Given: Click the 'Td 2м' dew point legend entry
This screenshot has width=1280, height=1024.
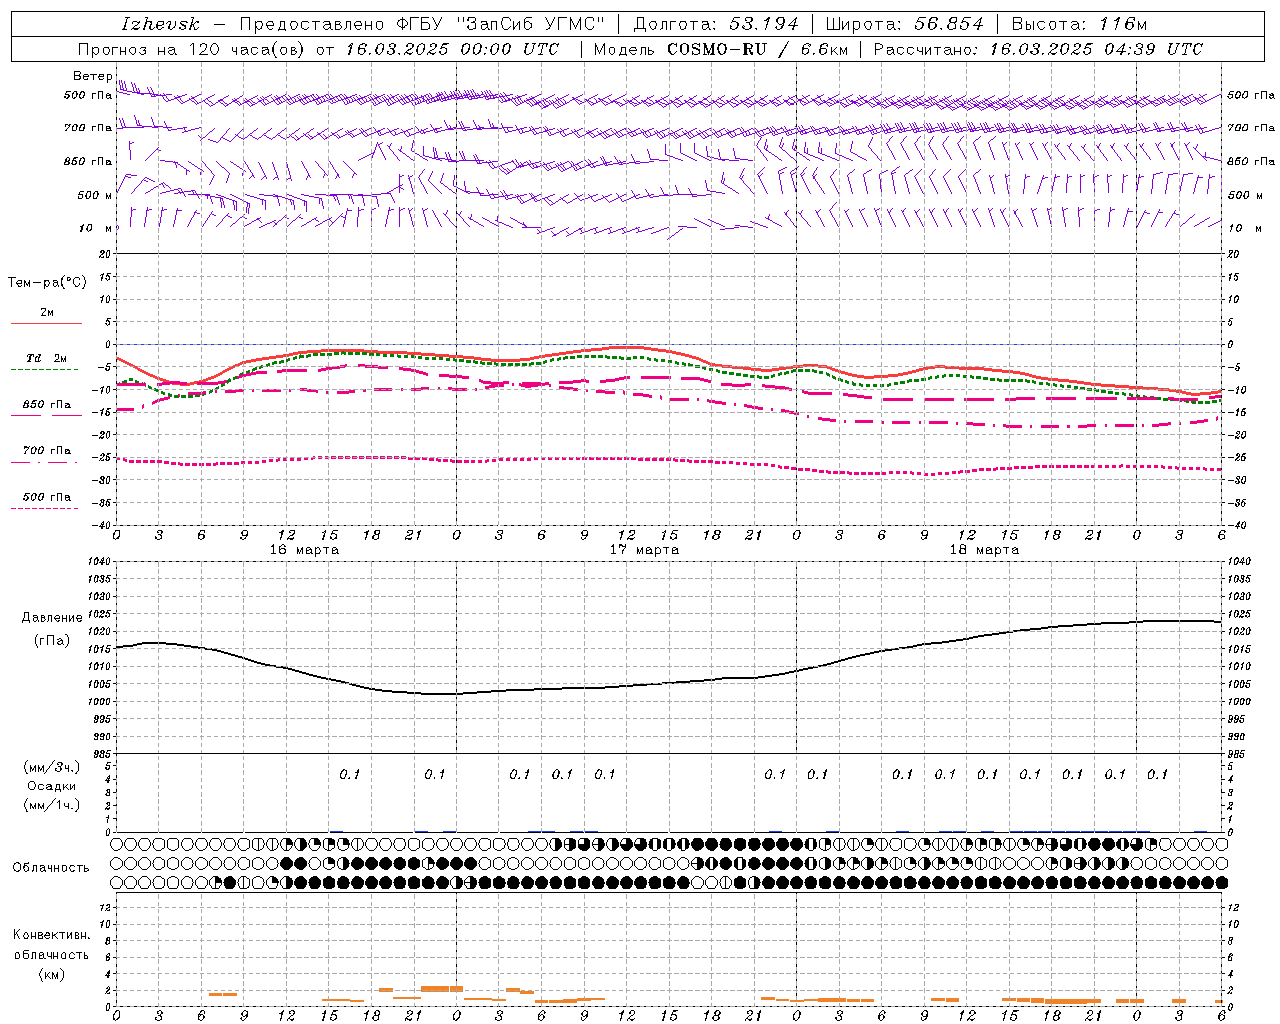Looking at the screenshot, I should click(47, 359).
